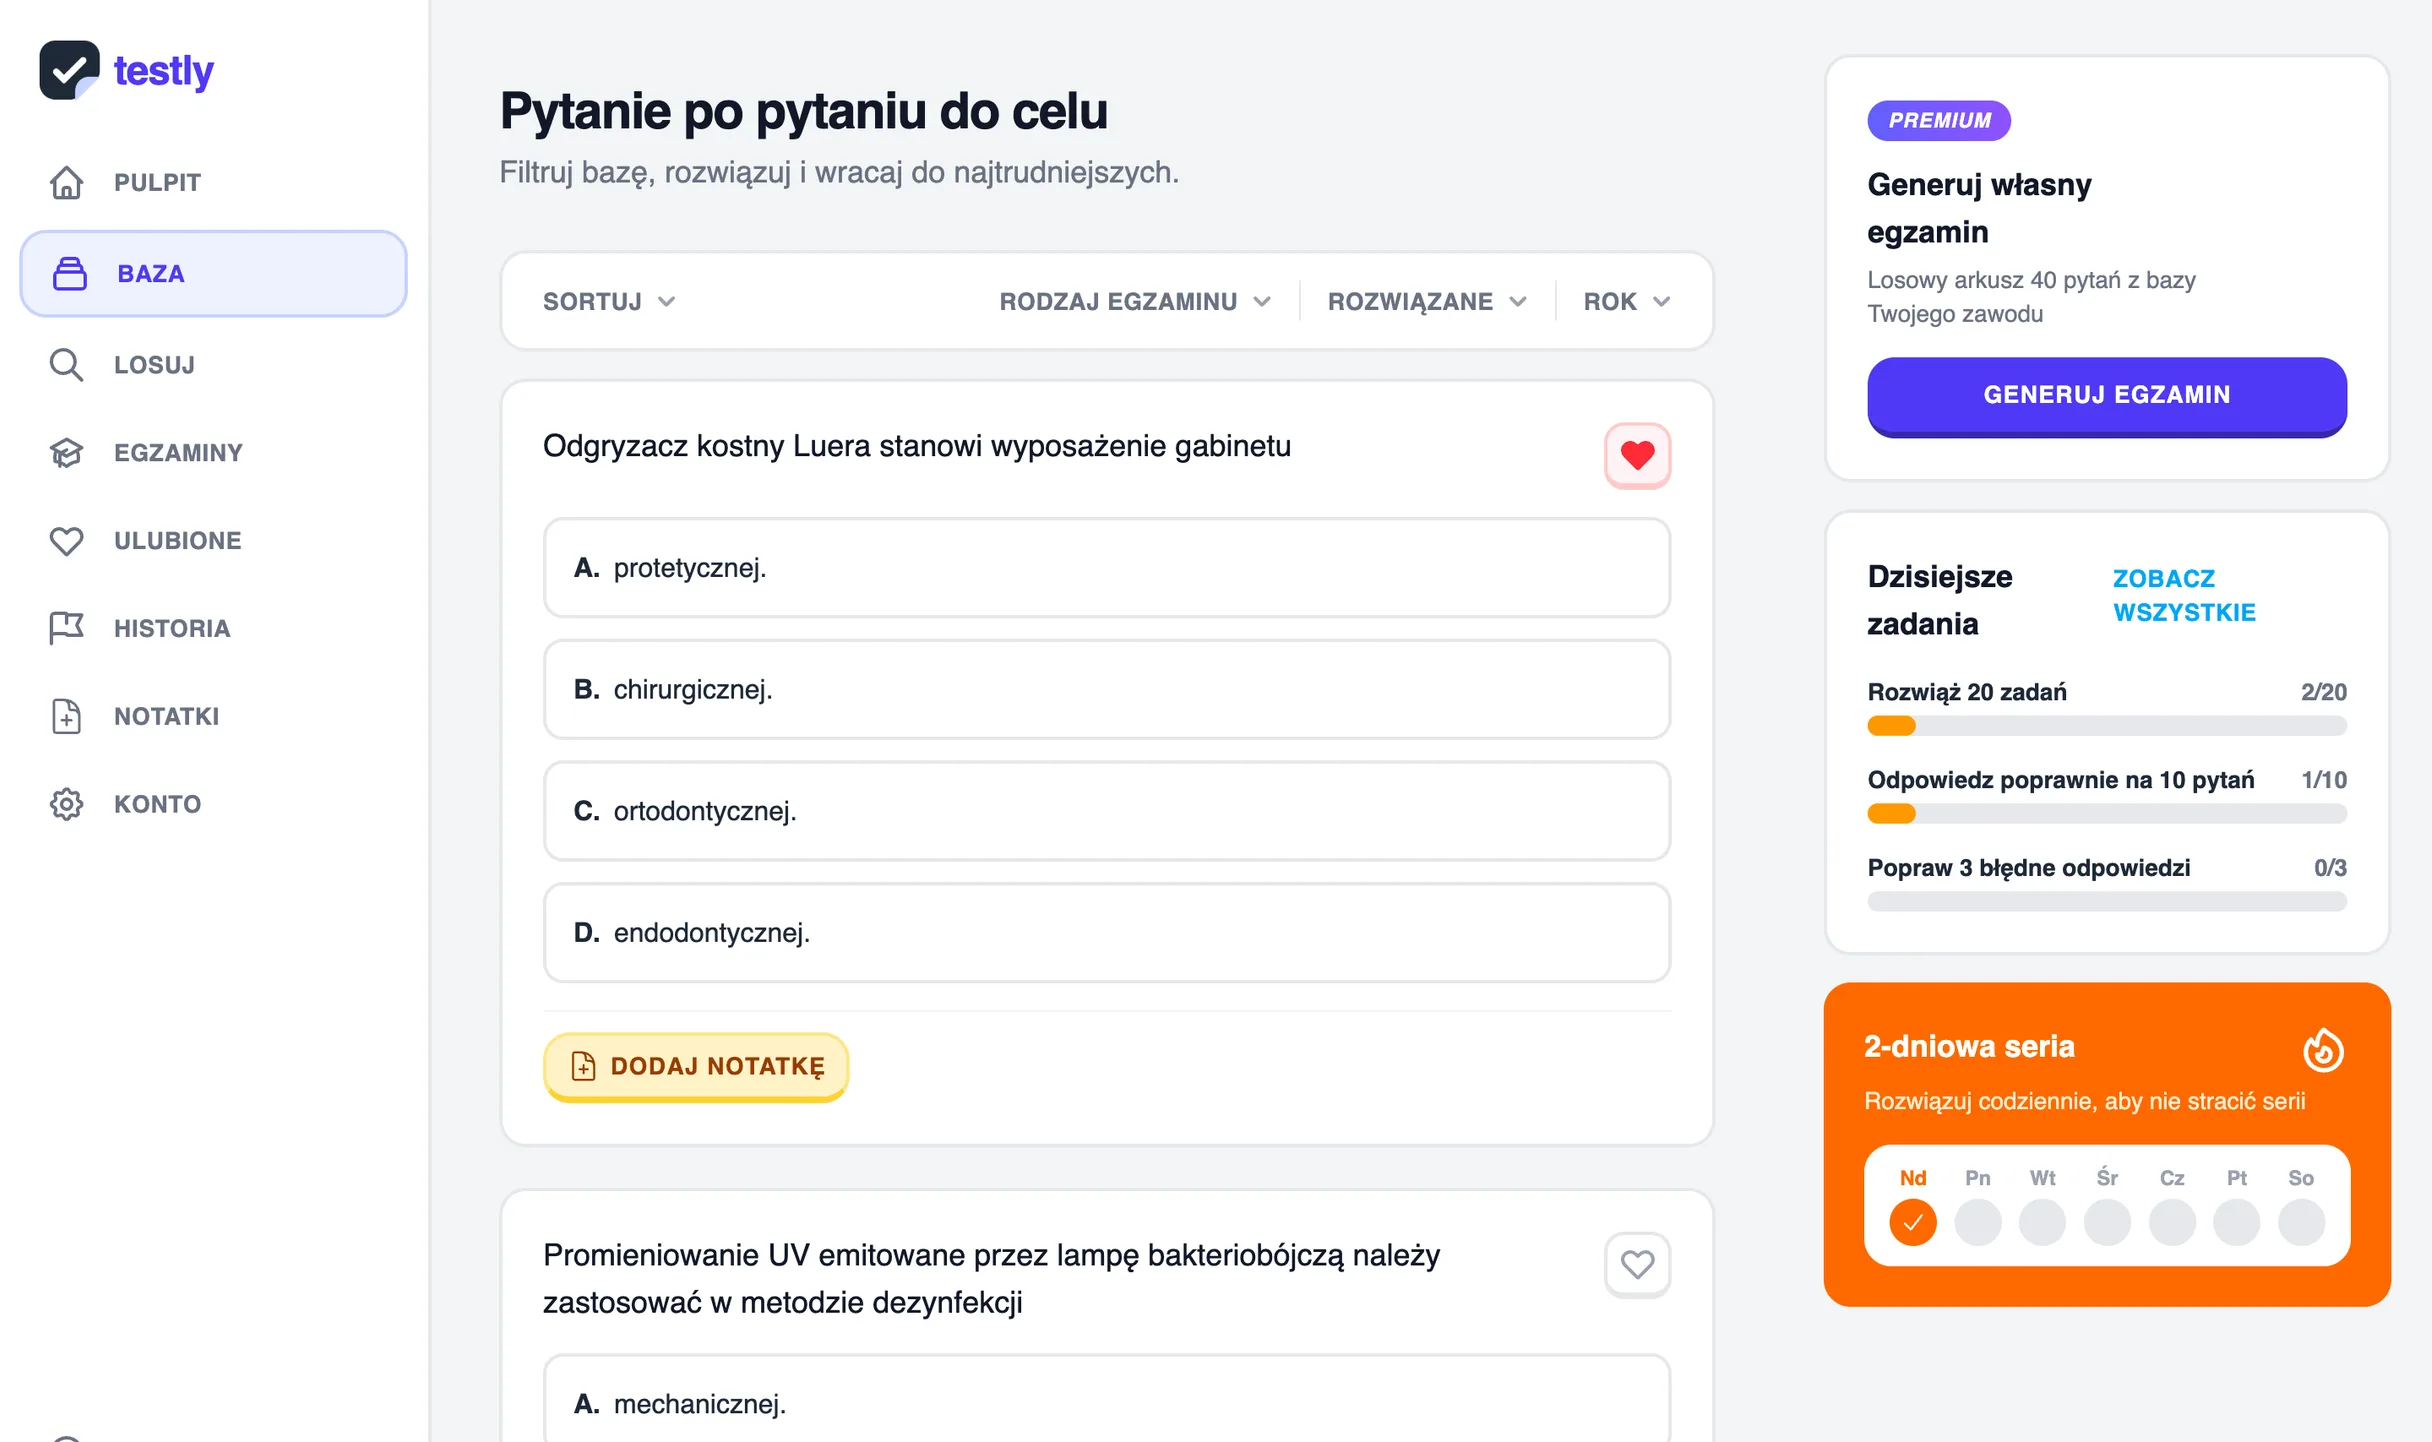Favorite the Promieniowanie UV question
This screenshot has height=1442, width=2432.
pos(1637,1265)
